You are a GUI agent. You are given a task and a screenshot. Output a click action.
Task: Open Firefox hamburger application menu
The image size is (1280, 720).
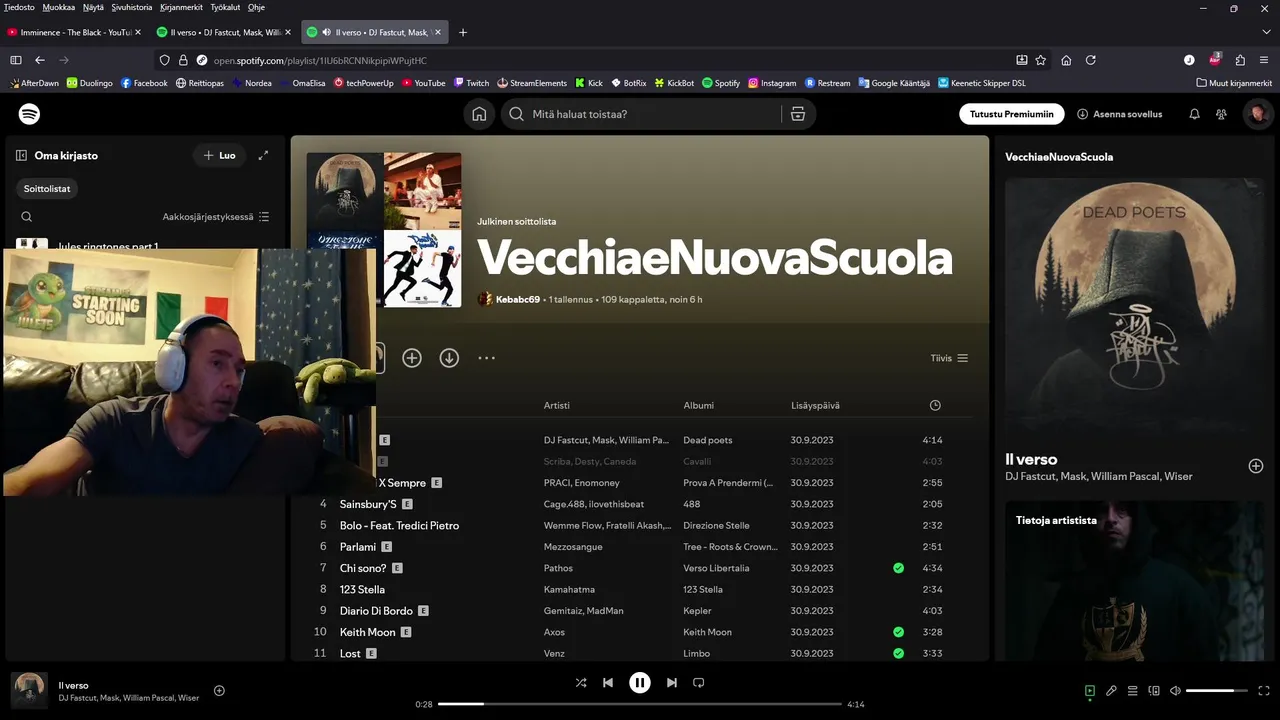(1264, 60)
